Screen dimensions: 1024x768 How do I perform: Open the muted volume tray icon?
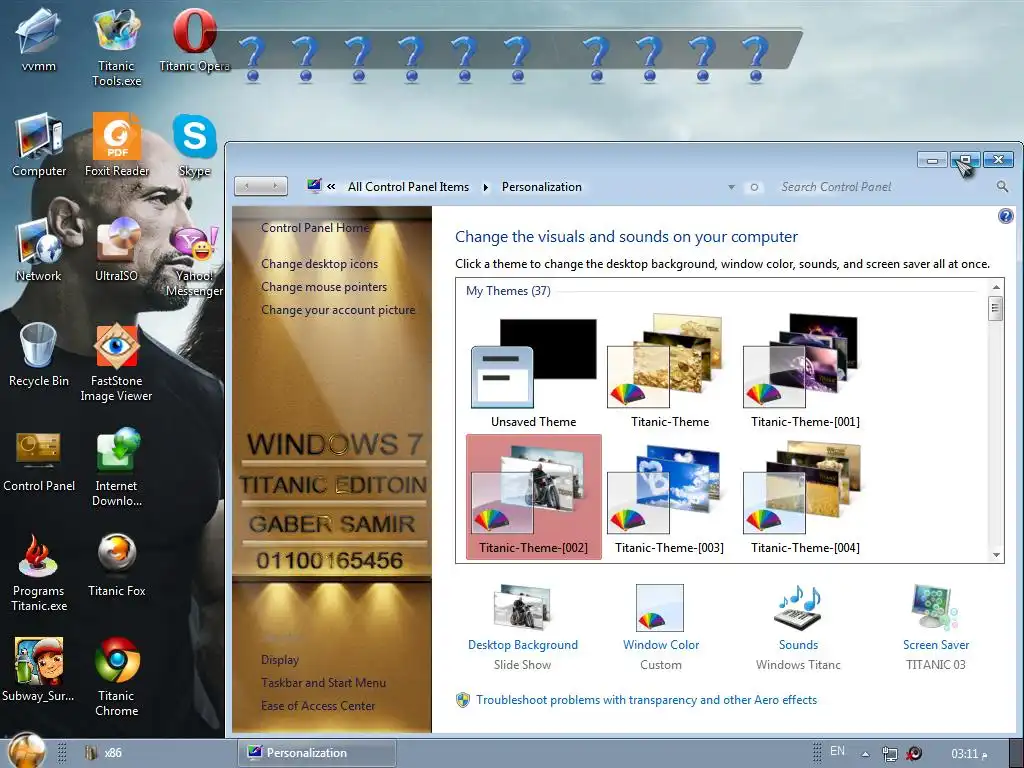(914, 754)
